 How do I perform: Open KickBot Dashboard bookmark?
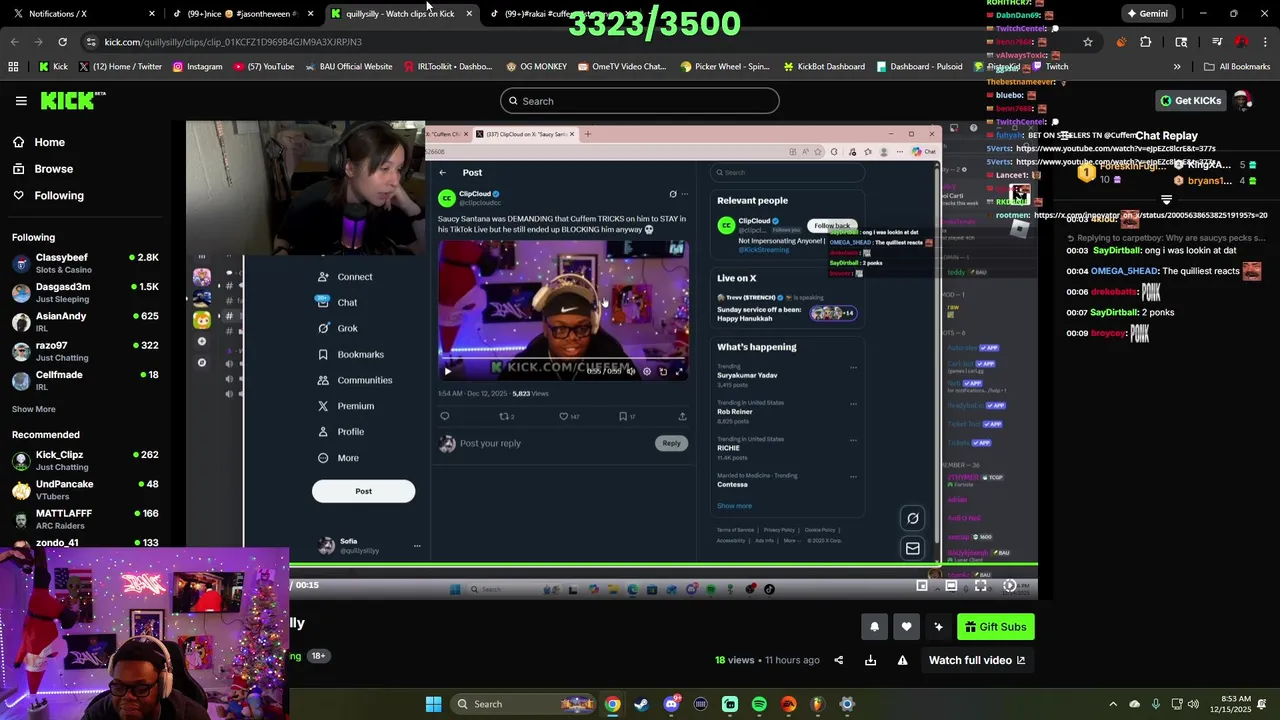tap(824, 67)
